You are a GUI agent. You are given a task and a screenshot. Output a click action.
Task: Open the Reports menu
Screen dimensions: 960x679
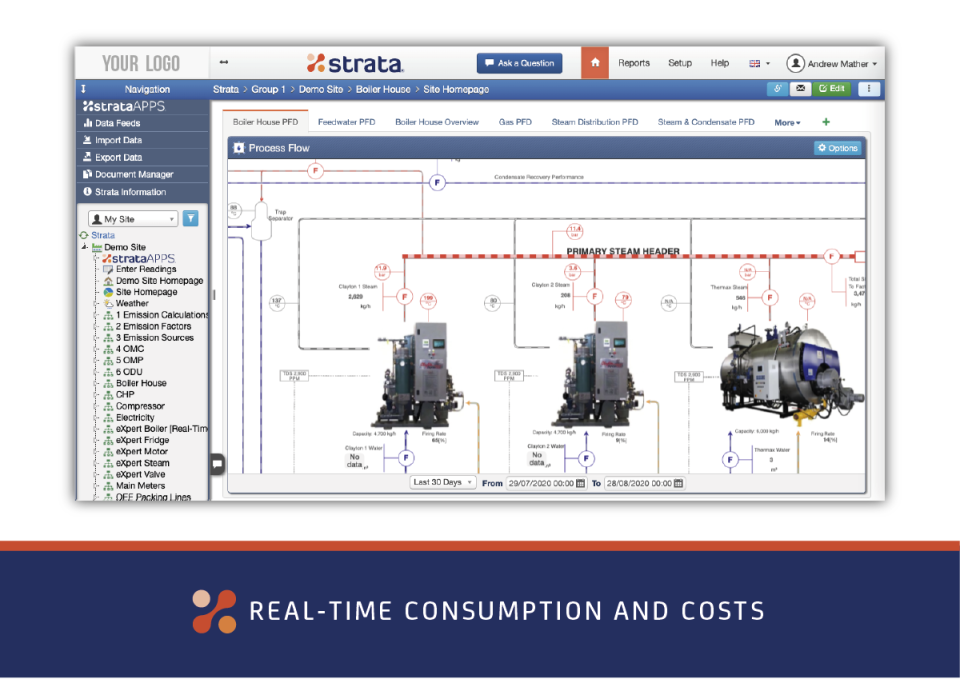point(634,62)
